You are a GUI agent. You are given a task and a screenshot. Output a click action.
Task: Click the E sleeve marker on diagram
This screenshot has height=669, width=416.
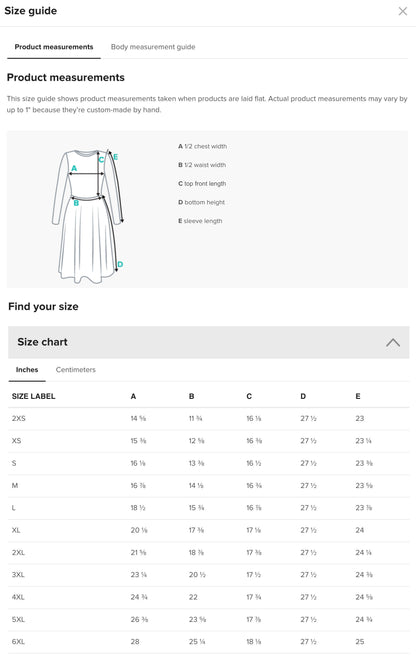point(116,157)
